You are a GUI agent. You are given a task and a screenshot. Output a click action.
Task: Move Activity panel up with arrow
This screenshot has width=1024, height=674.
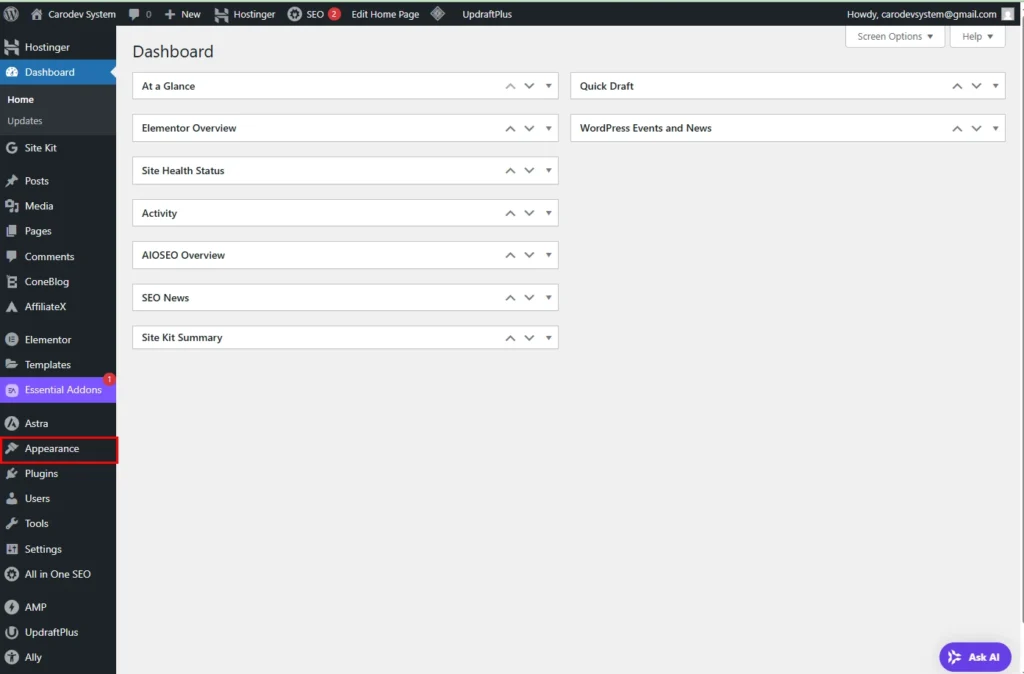click(x=510, y=213)
